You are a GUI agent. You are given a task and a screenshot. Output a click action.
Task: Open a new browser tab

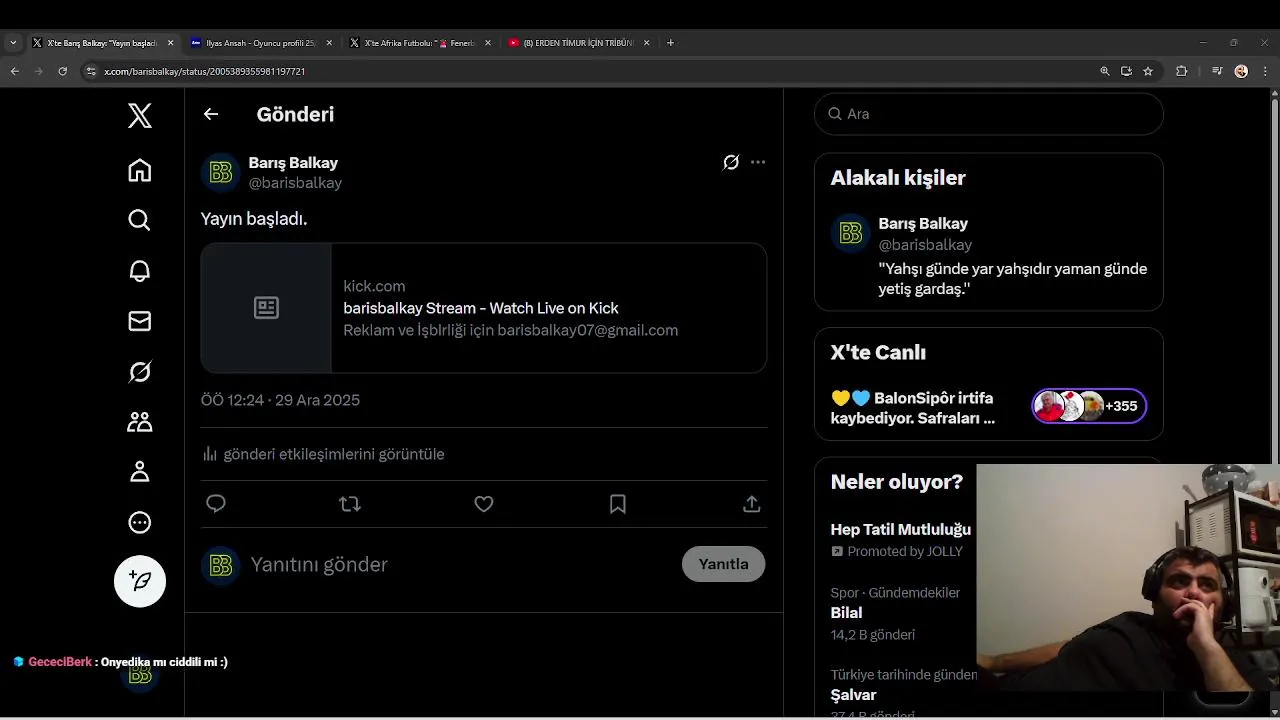click(x=670, y=43)
